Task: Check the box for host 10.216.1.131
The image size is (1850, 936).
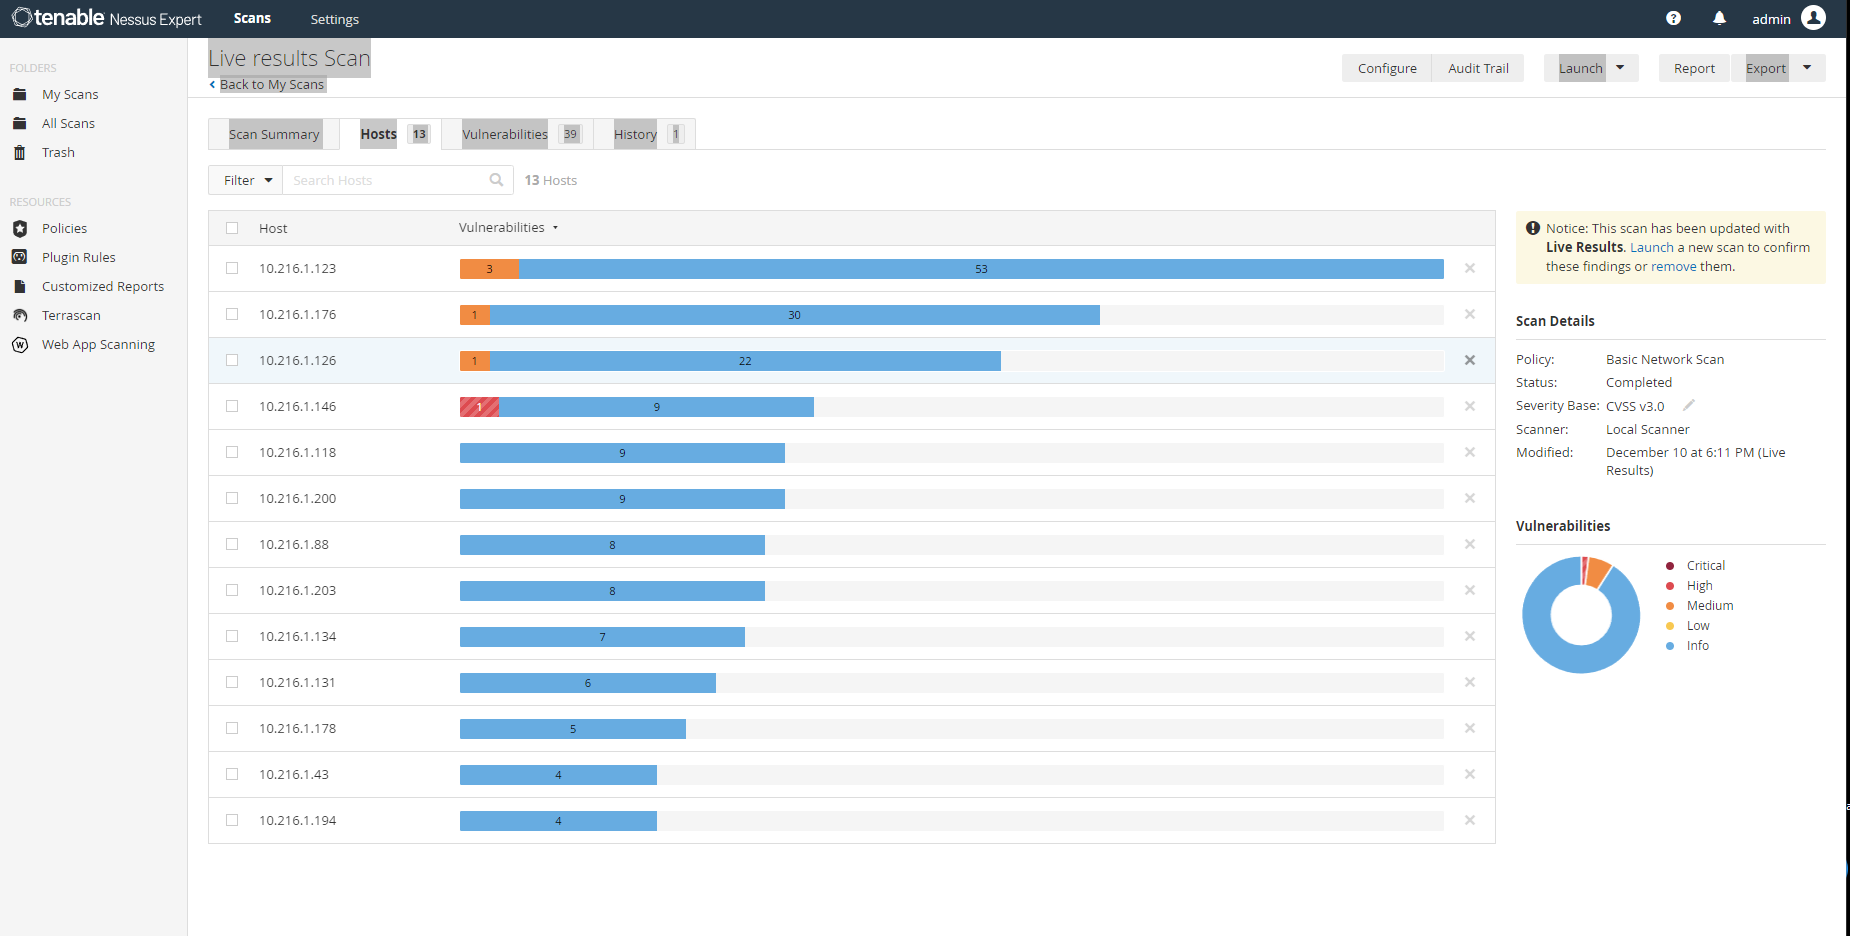Action: (232, 682)
